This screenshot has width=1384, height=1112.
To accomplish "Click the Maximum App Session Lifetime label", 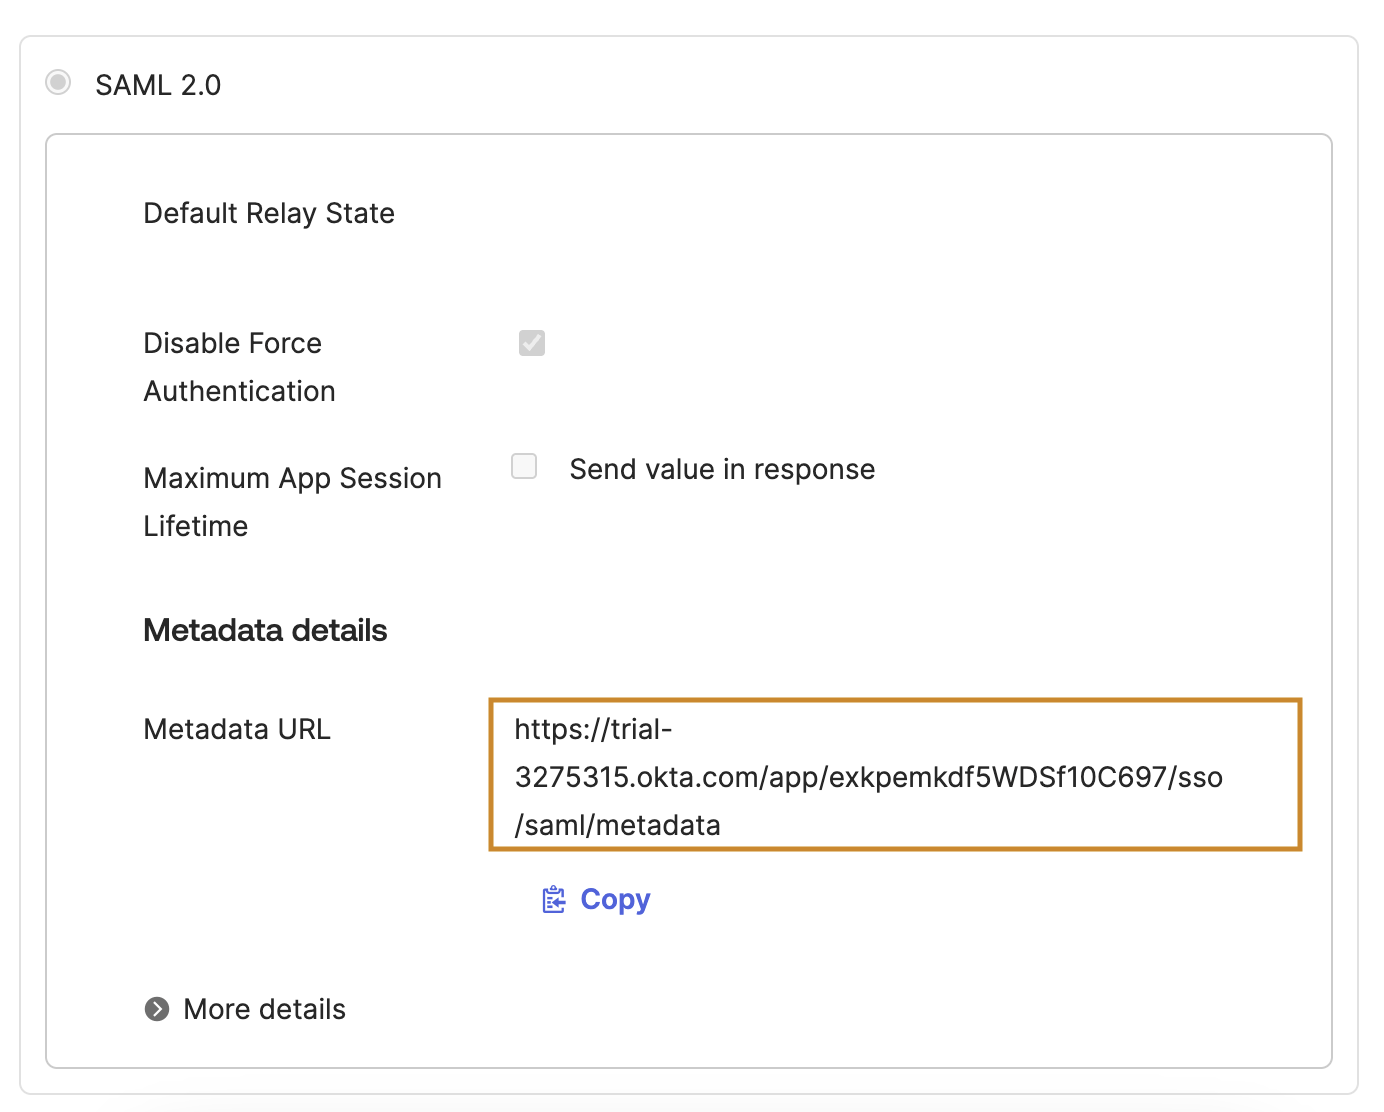I will click(292, 501).
